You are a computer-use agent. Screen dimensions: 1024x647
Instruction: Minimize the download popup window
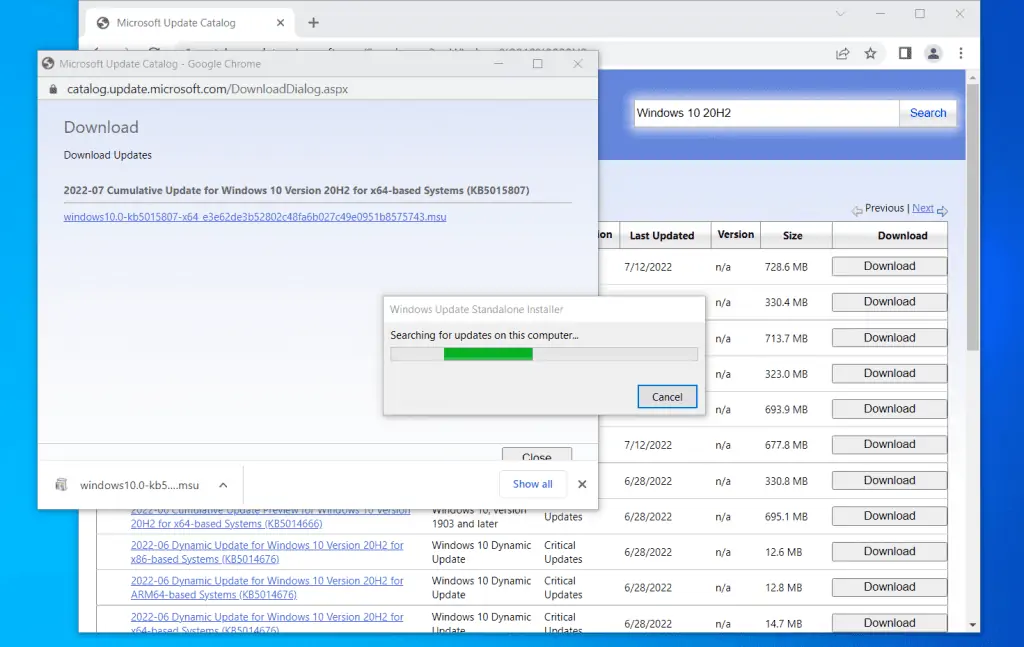498,64
